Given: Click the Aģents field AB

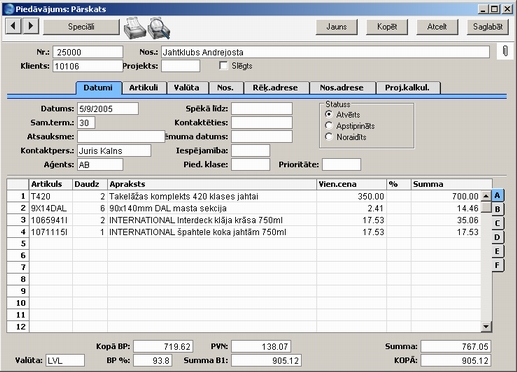Looking at the screenshot, I should [x=100, y=165].
